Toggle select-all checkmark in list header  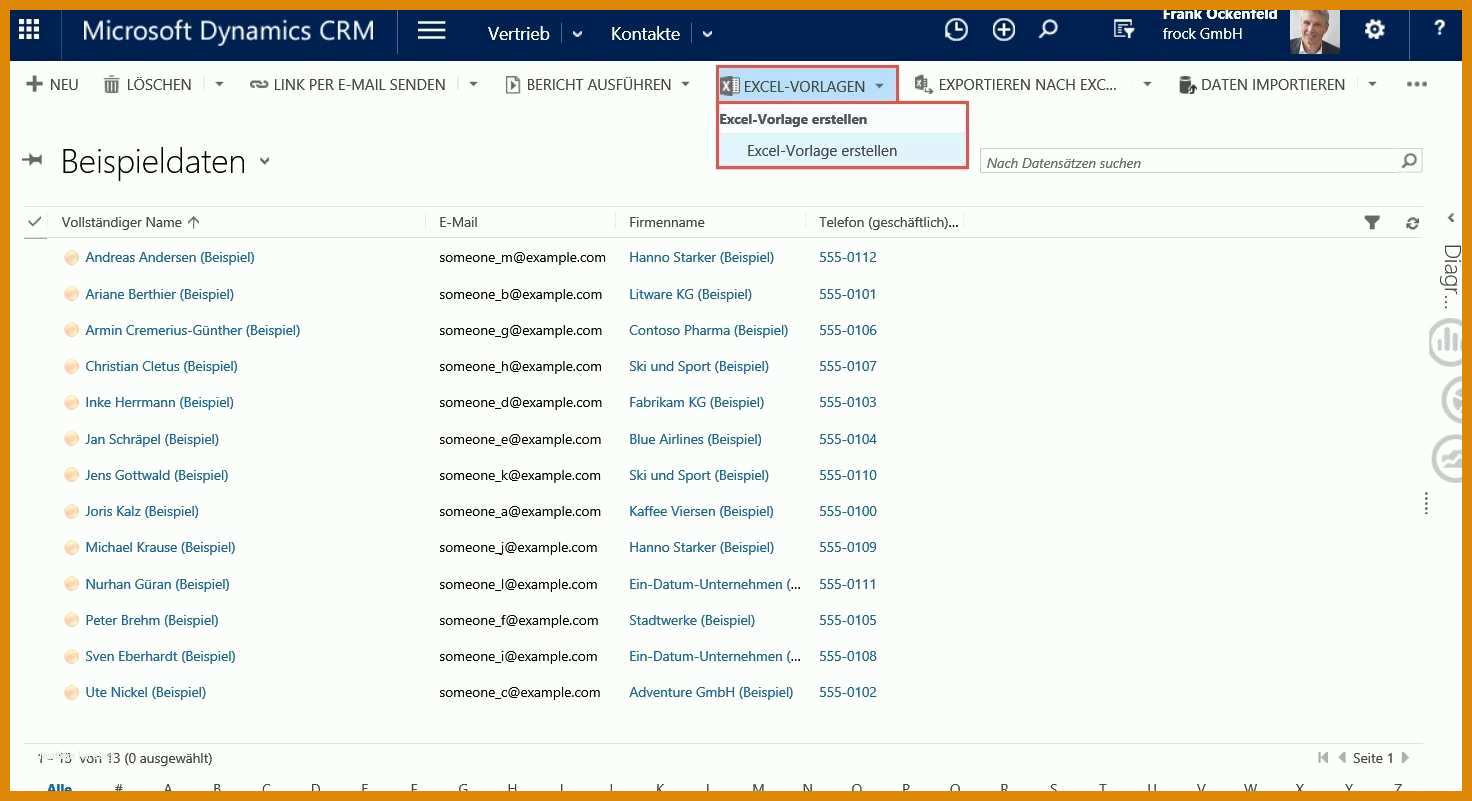(x=35, y=222)
